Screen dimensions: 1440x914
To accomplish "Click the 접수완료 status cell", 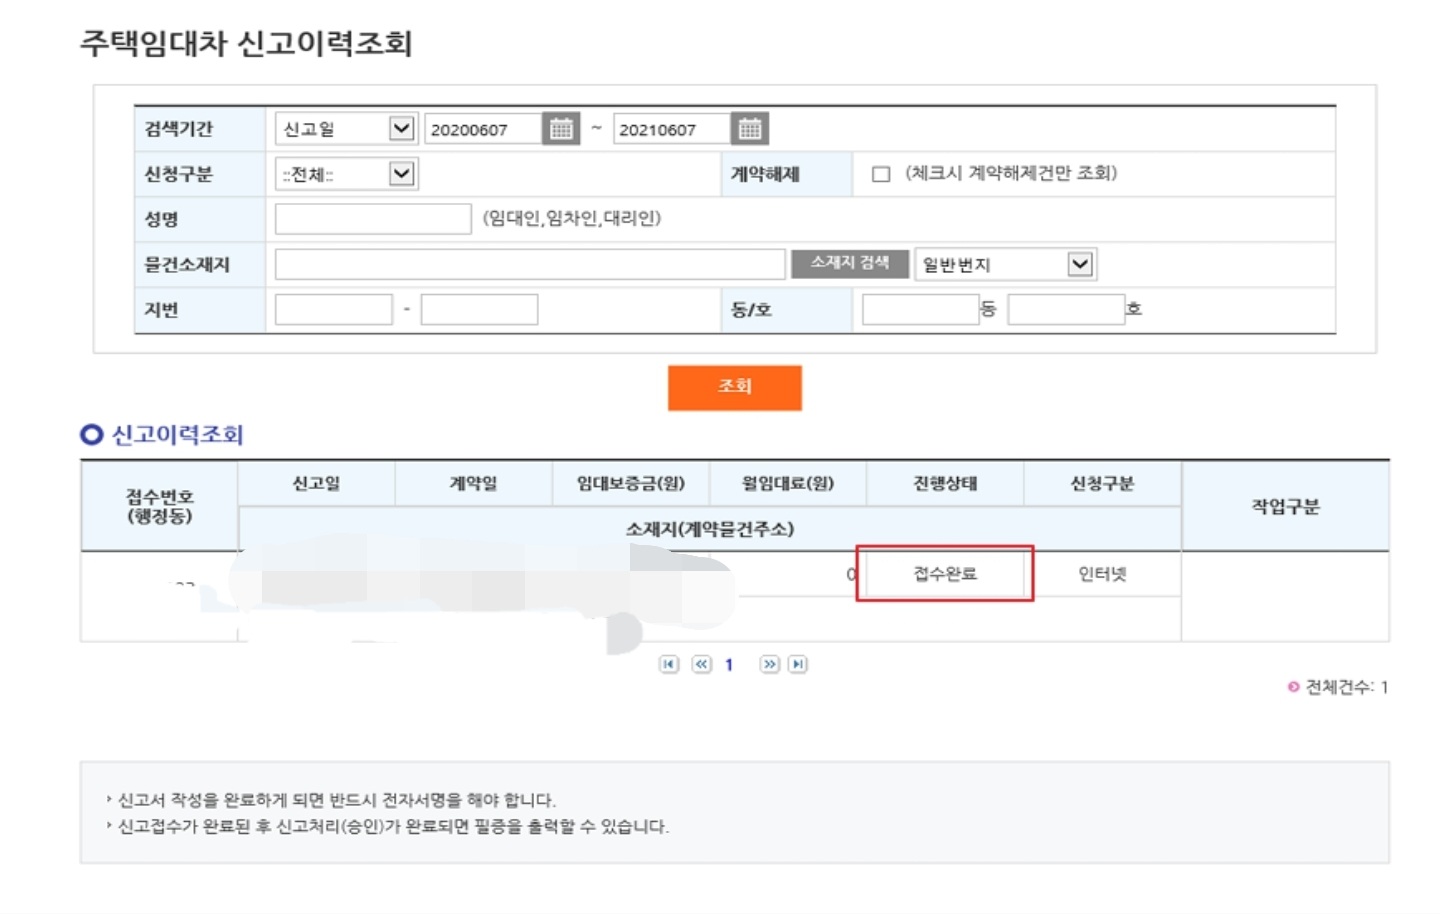I will coord(945,574).
